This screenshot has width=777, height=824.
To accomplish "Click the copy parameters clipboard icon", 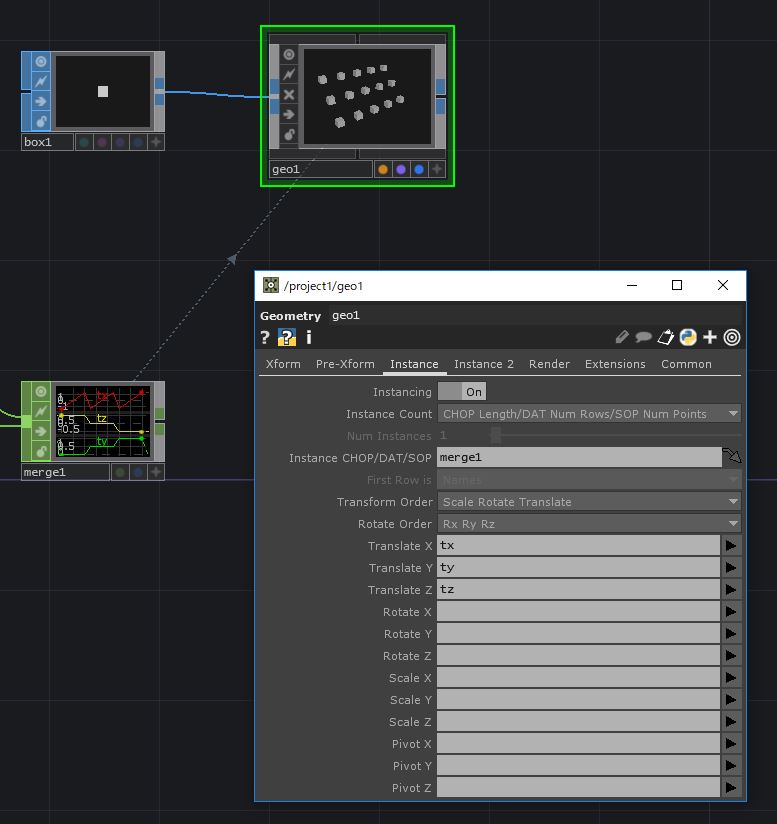I will pyautogui.click(x=666, y=337).
